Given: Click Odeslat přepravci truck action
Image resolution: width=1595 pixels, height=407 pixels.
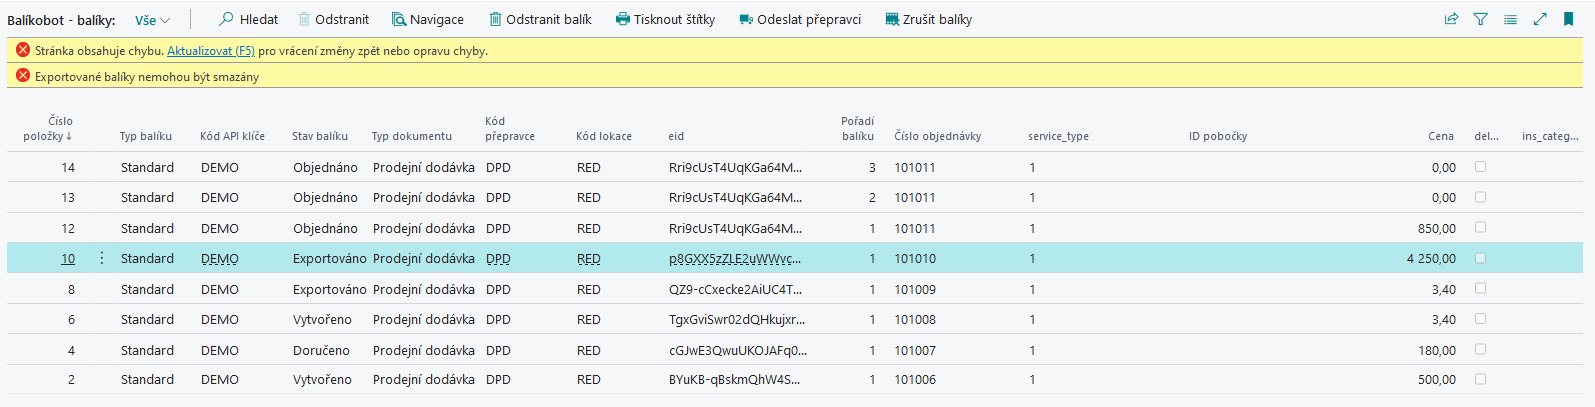Looking at the screenshot, I should 799,19.
